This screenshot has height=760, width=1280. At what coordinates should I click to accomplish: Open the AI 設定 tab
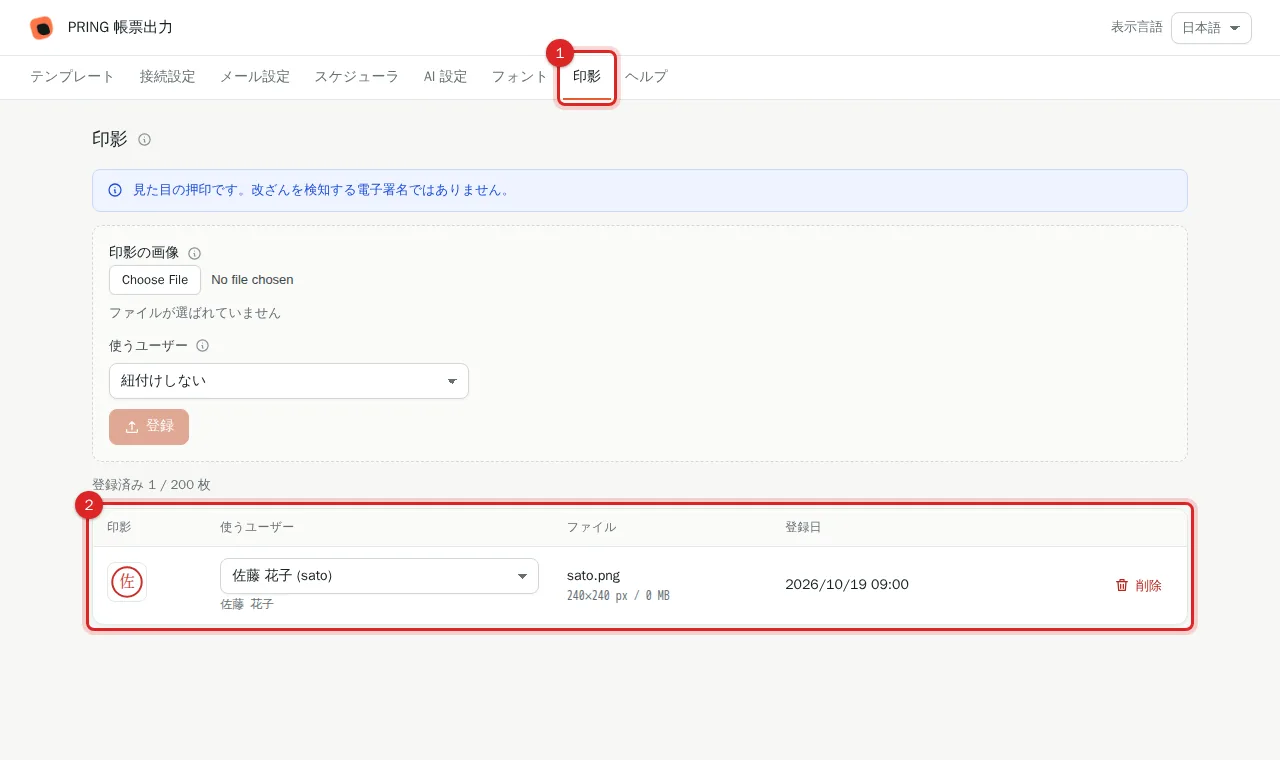[445, 77]
